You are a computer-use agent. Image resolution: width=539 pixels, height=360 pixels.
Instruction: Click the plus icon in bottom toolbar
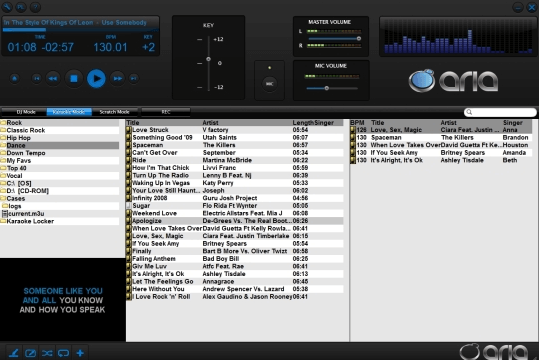pyautogui.click(x=80, y=353)
